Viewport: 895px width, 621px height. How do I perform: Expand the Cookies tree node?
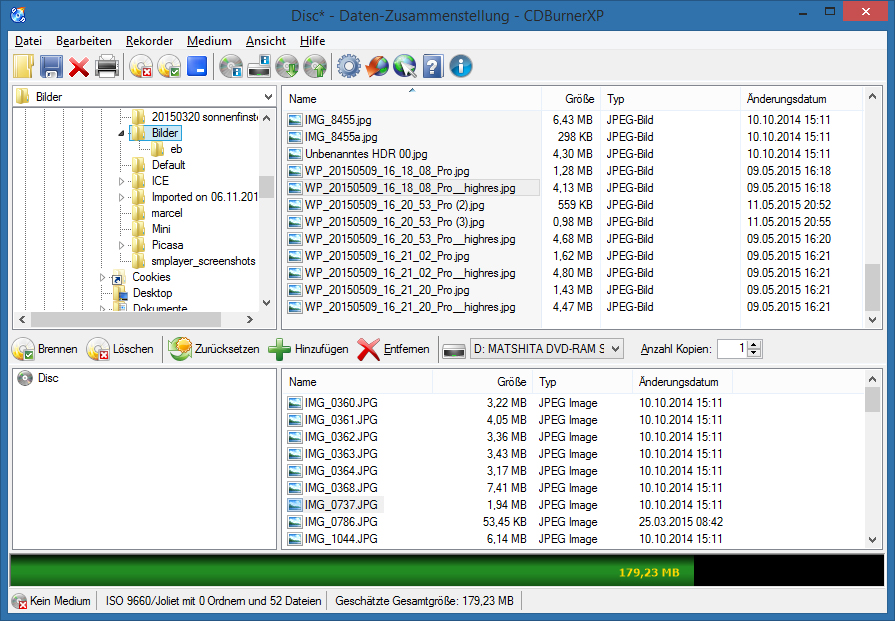(102, 277)
